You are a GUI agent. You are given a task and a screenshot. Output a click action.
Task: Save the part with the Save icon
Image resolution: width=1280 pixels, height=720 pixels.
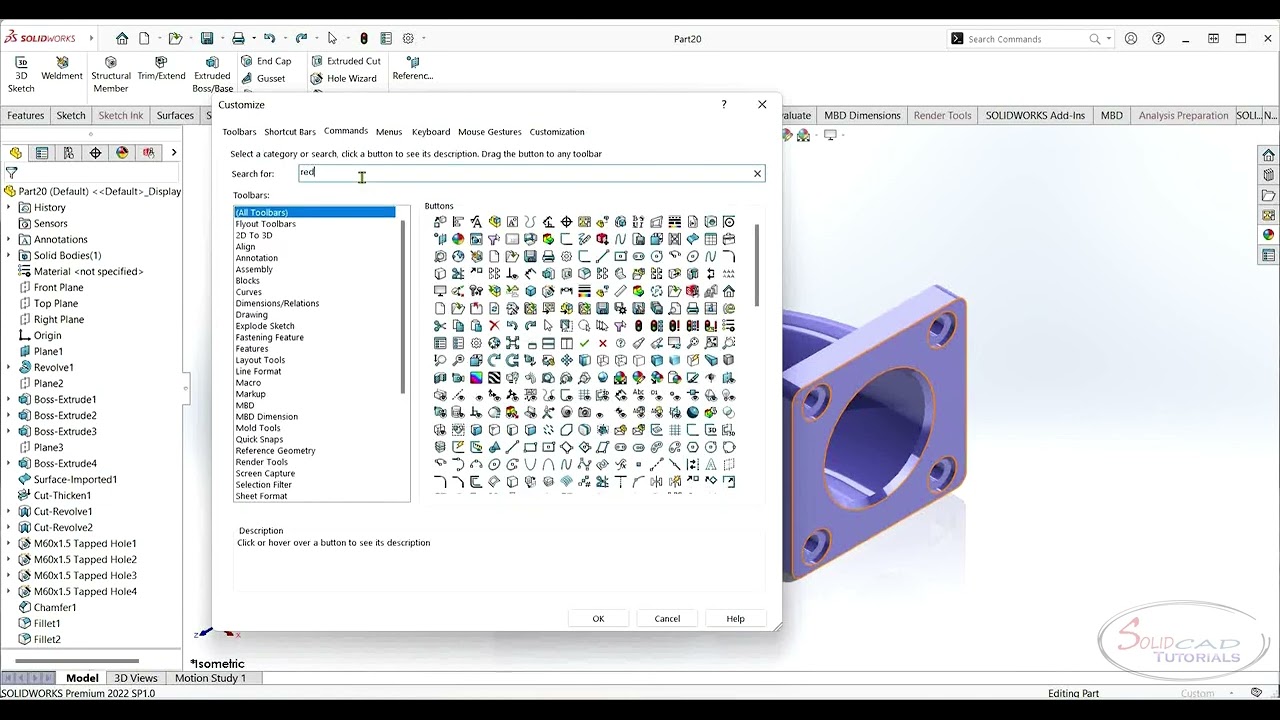click(207, 38)
